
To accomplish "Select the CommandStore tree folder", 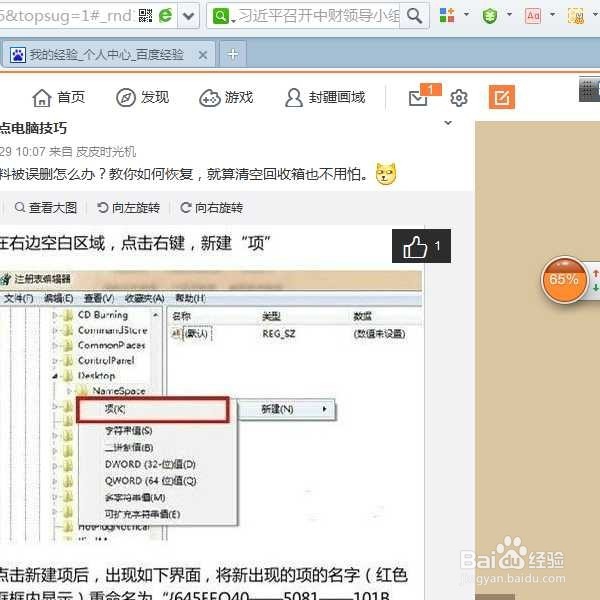I will click(x=112, y=330).
